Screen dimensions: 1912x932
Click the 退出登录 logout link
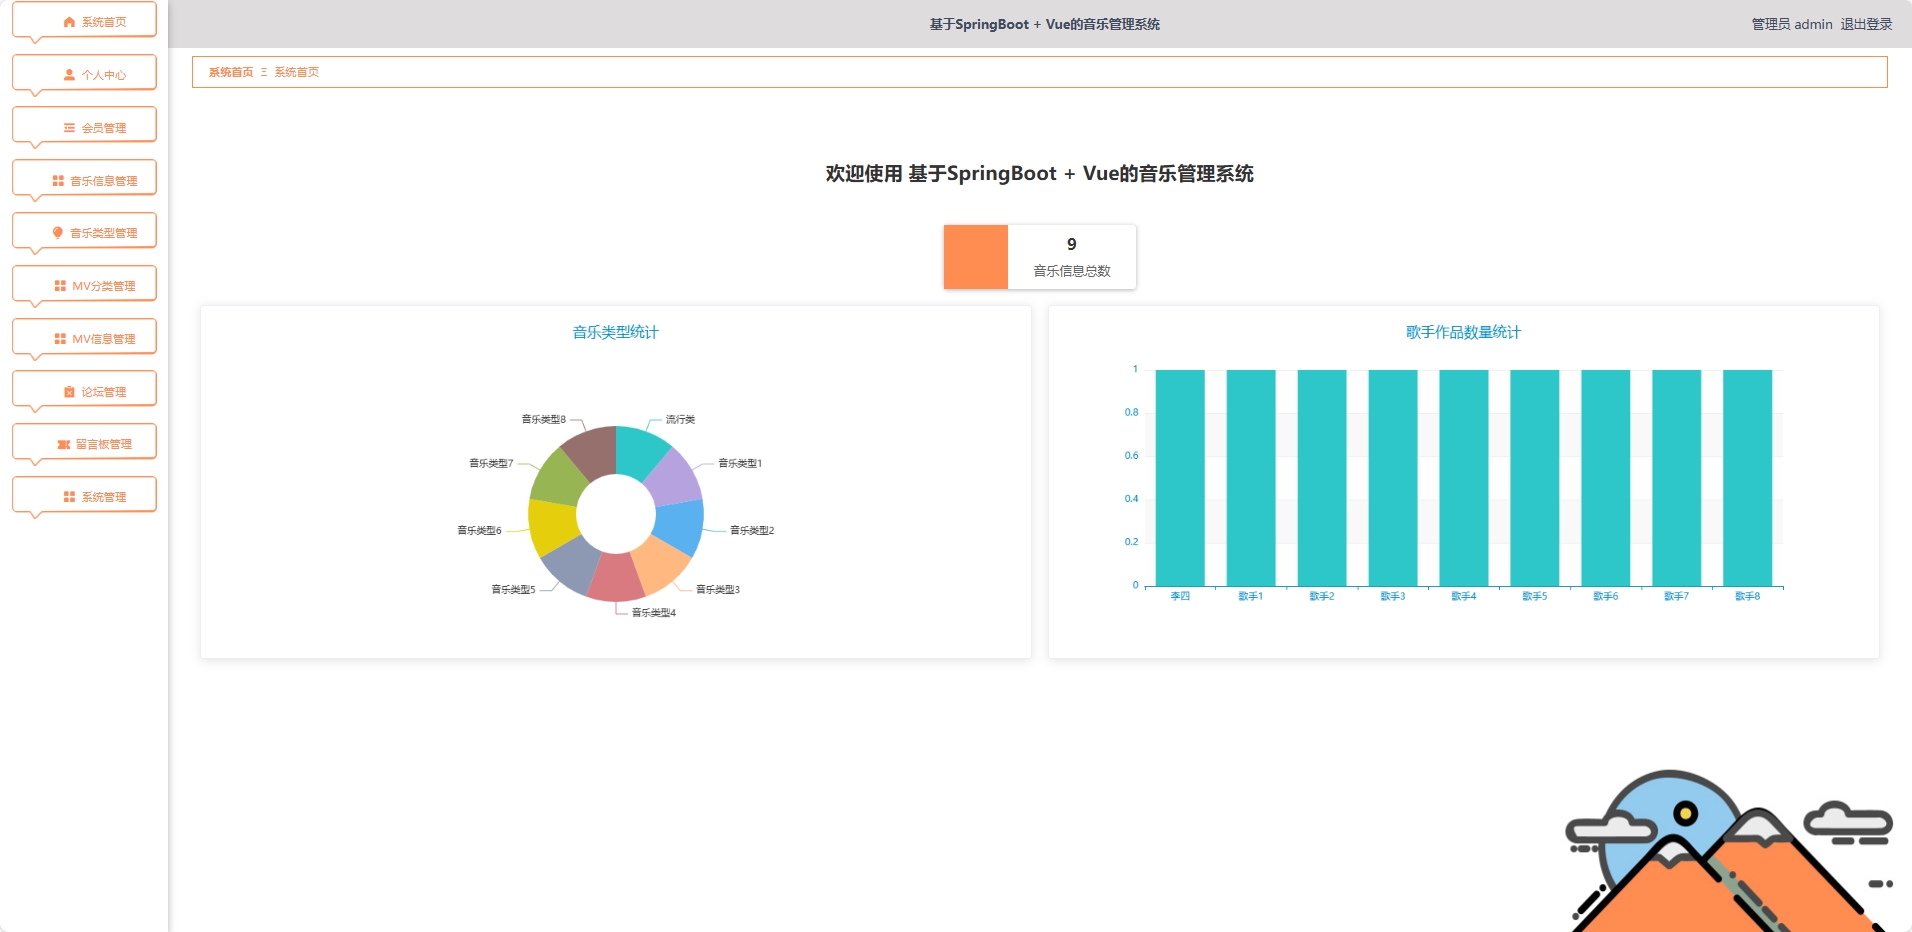1866,24
